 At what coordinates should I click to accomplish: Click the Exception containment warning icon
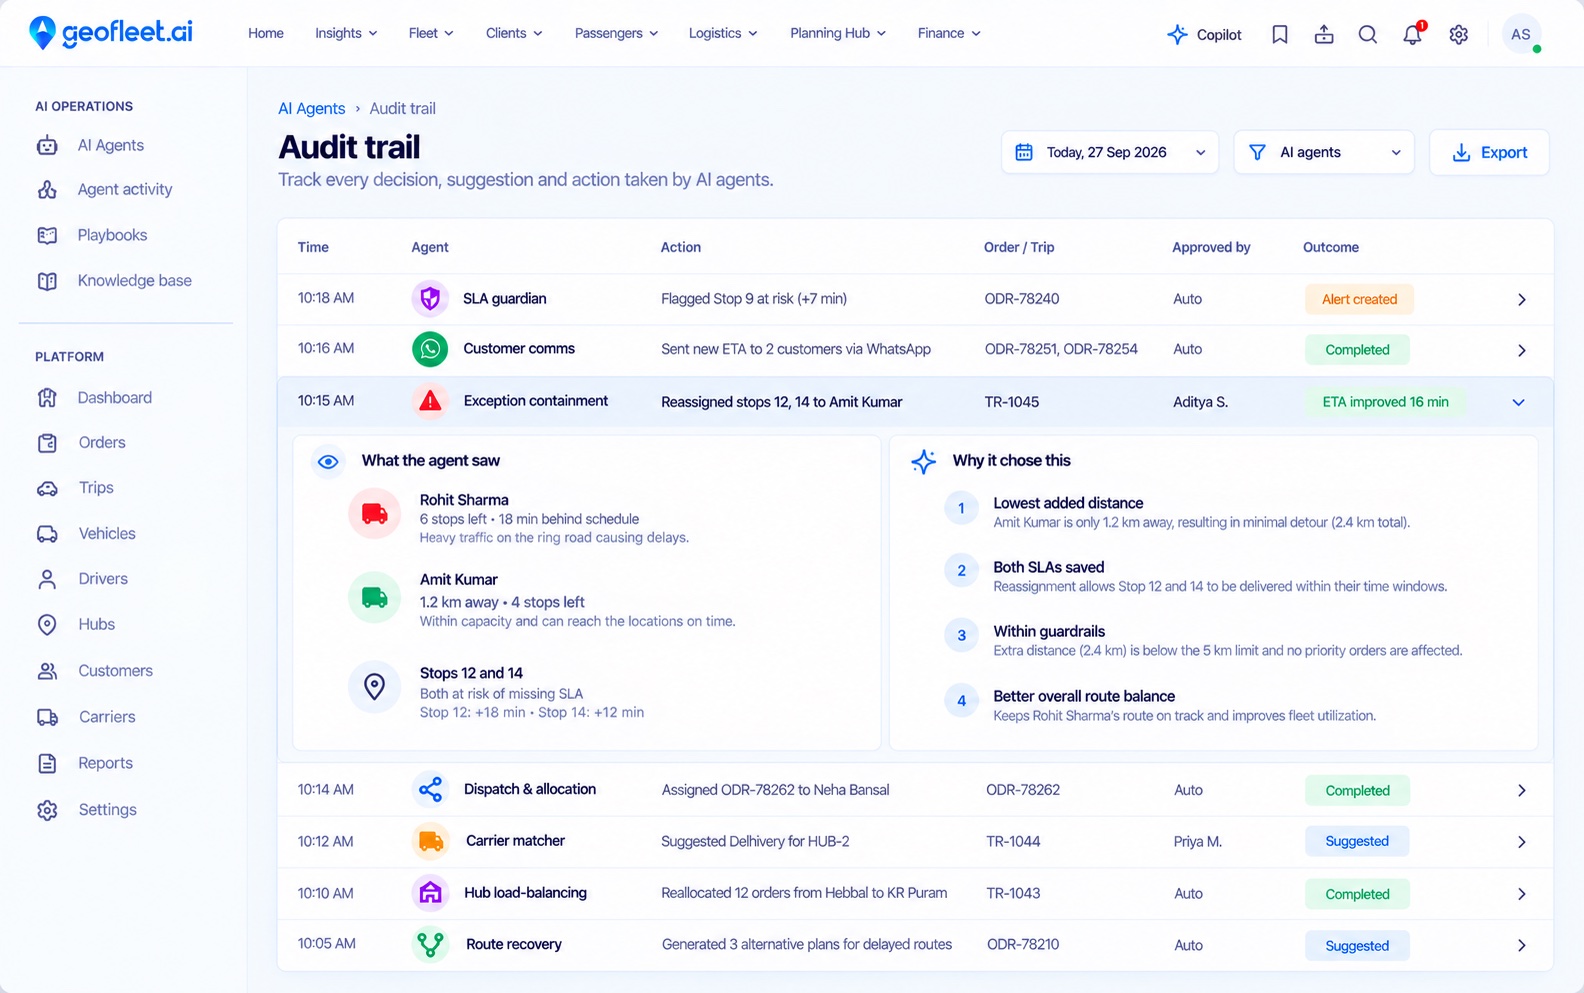430,401
